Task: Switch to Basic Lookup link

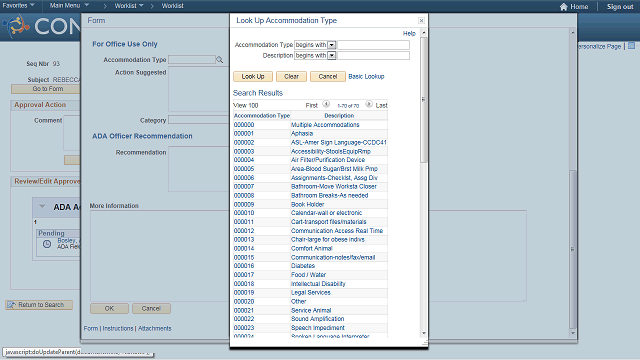Action: coord(366,76)
